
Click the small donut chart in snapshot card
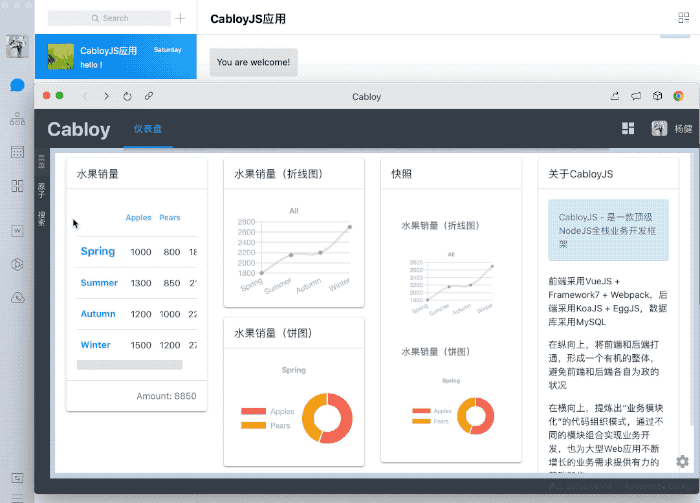pos(475,416)
